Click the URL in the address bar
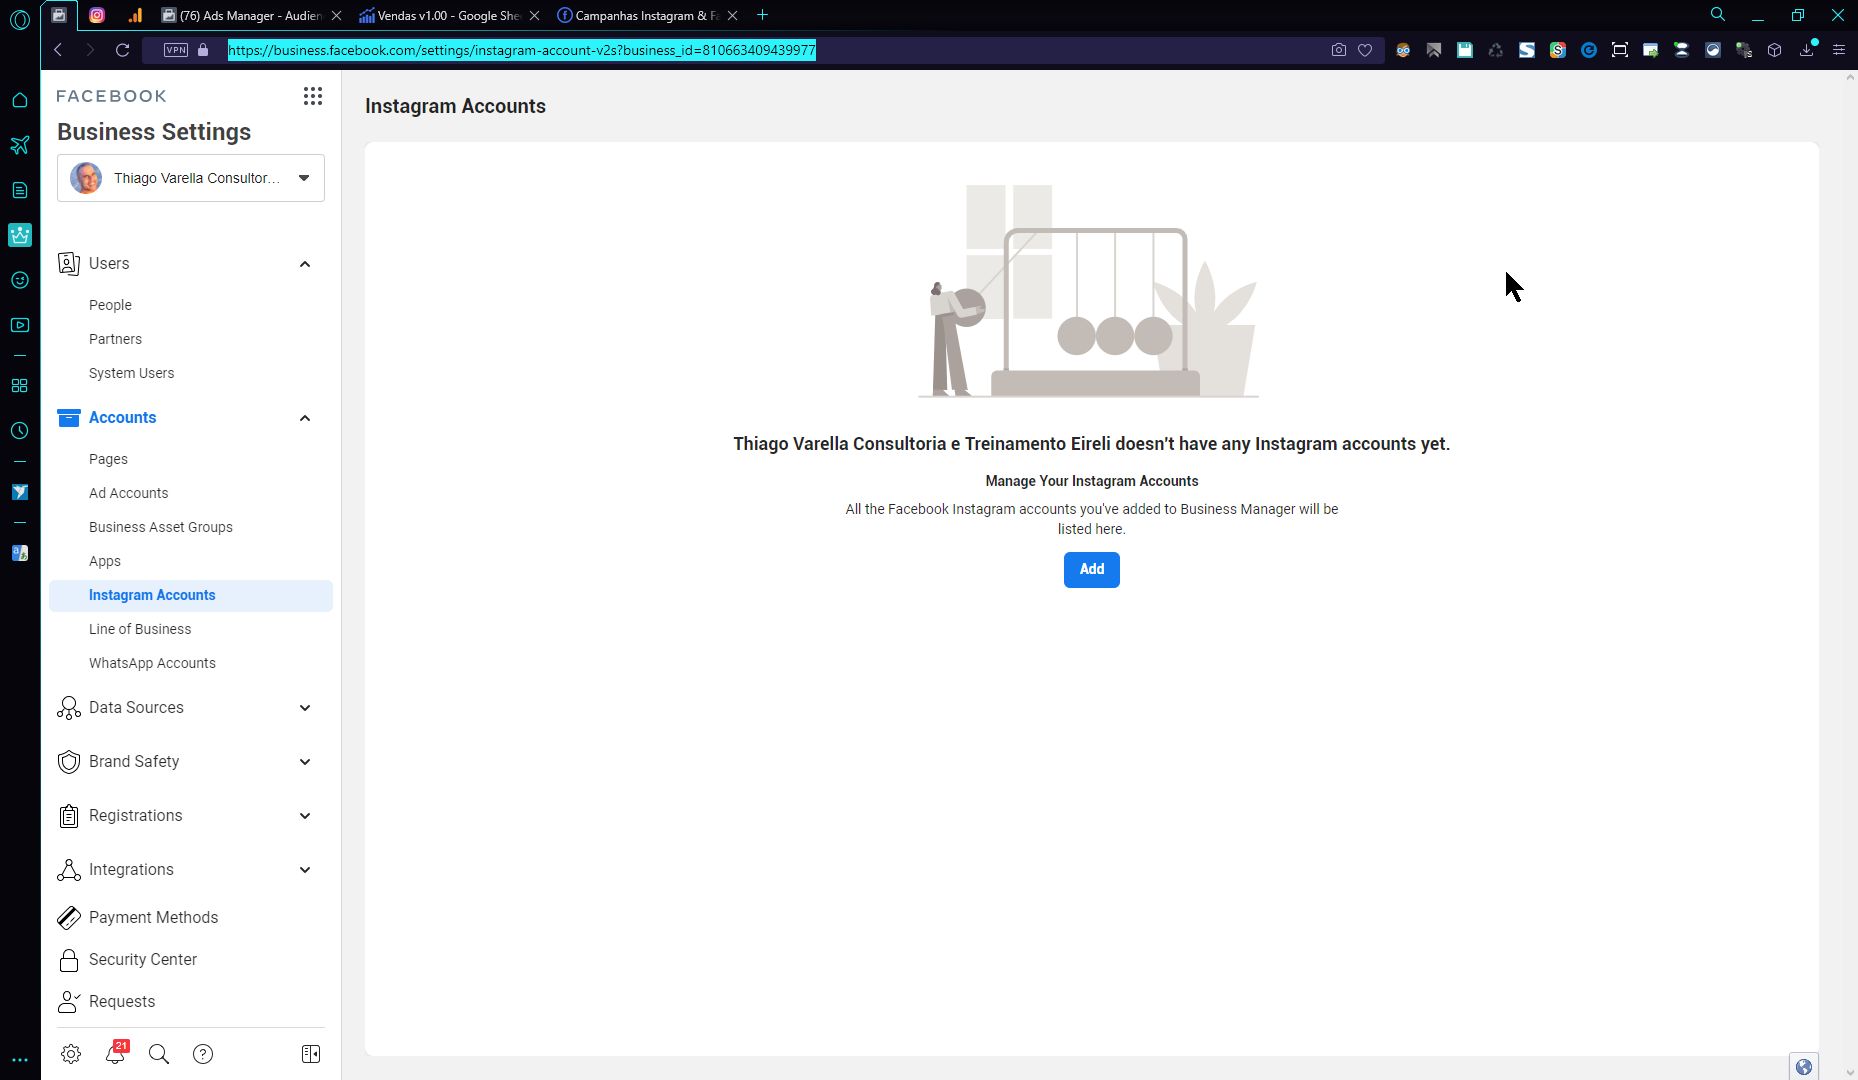Viewport: 1858px width, 1080px height. (522, 50)
